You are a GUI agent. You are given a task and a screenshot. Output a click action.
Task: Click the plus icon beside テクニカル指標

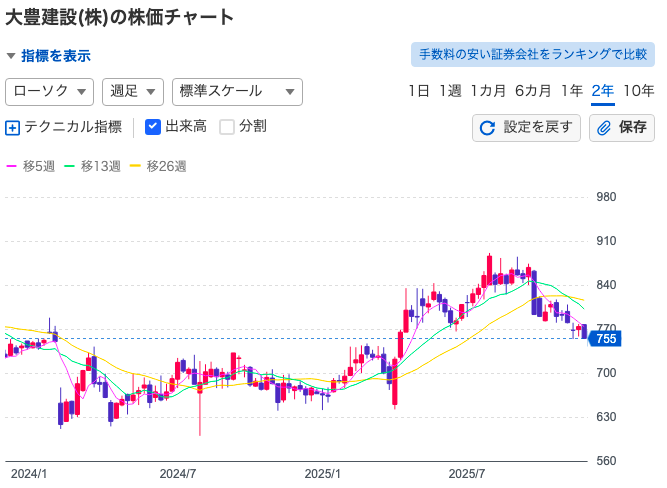13,127
